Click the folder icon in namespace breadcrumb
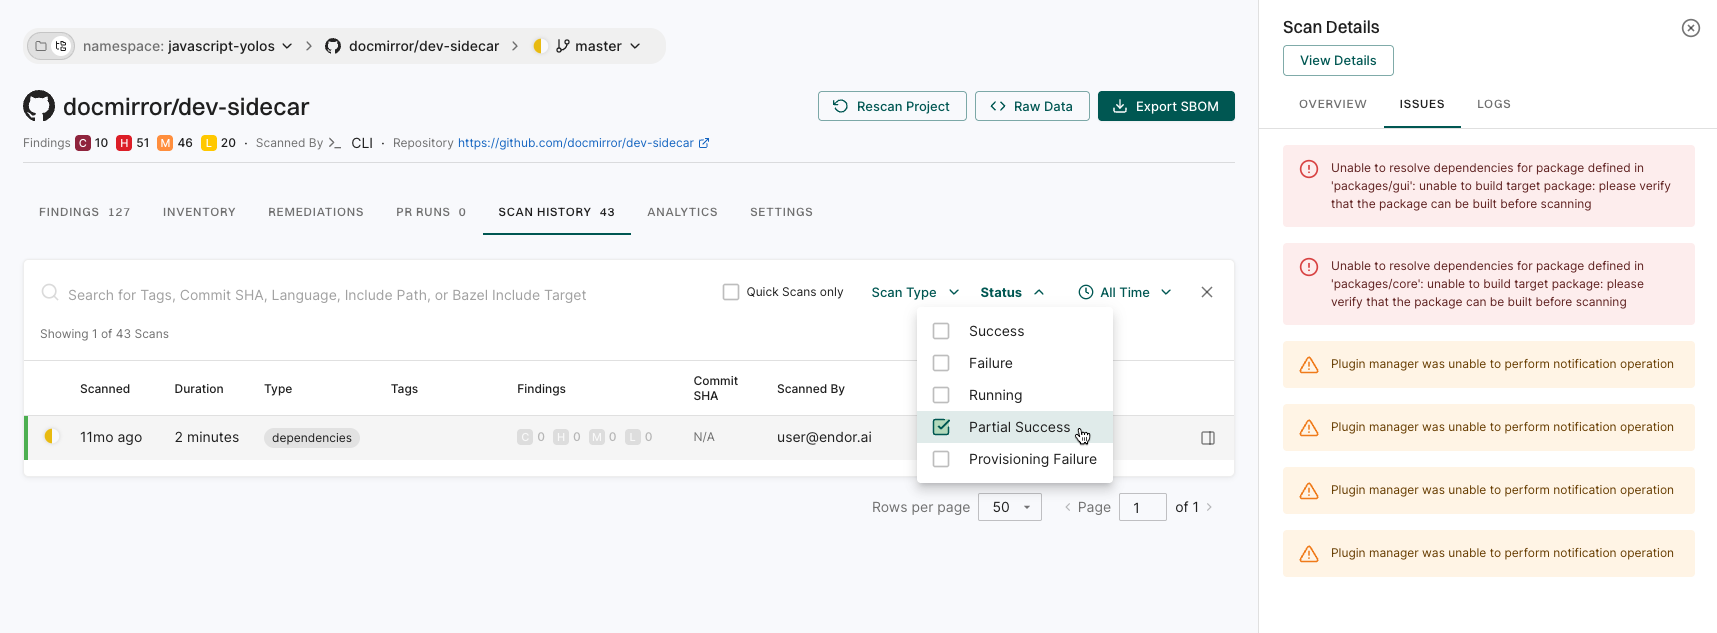Viewport: 1717px width, 633px height. (x=41, y=46)
